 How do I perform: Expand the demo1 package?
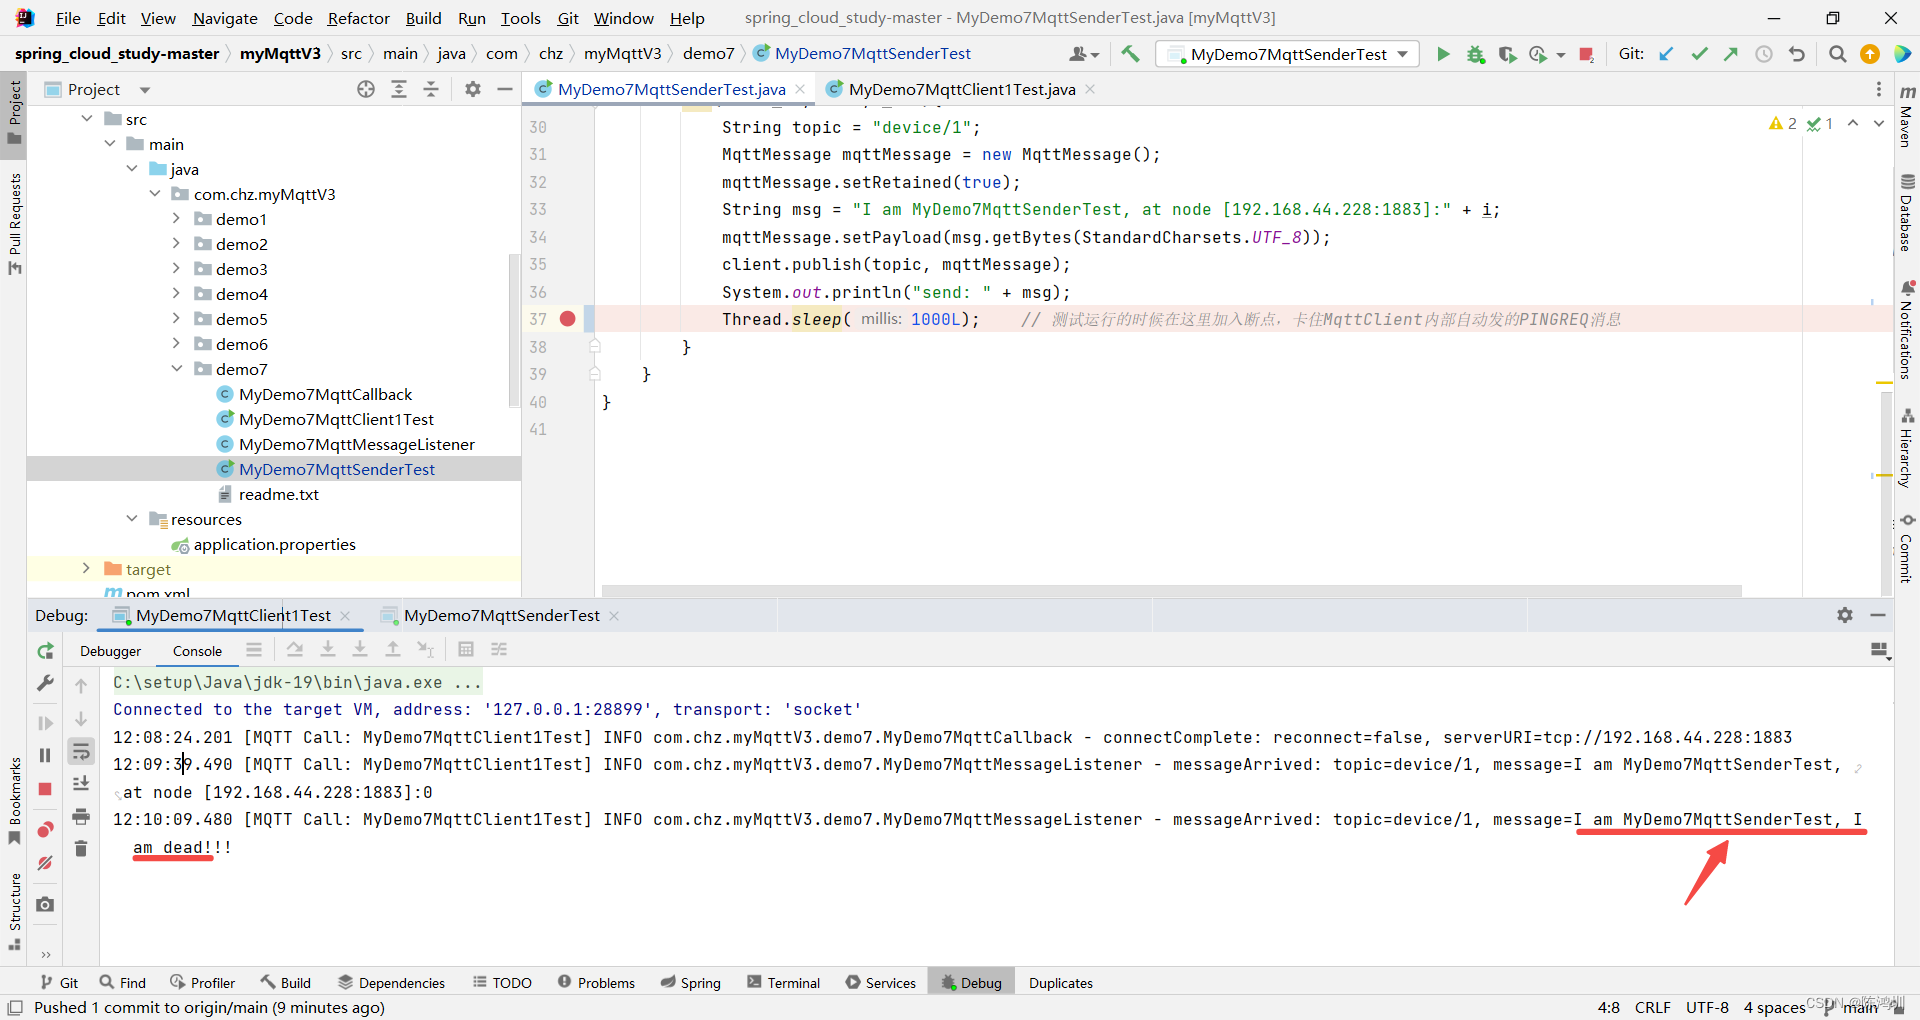[x=176, y=219]
